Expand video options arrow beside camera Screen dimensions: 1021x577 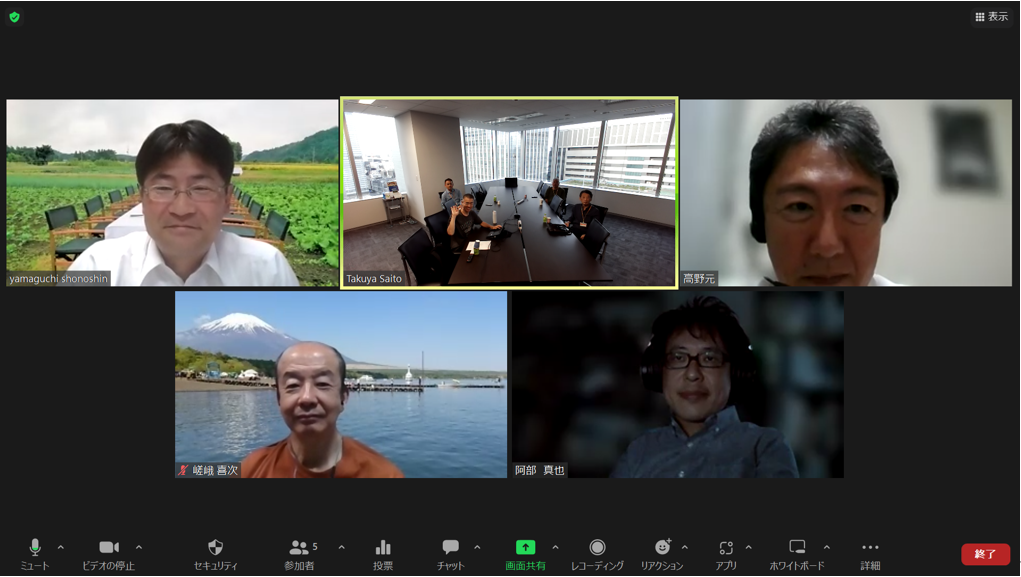pos(139,547)
